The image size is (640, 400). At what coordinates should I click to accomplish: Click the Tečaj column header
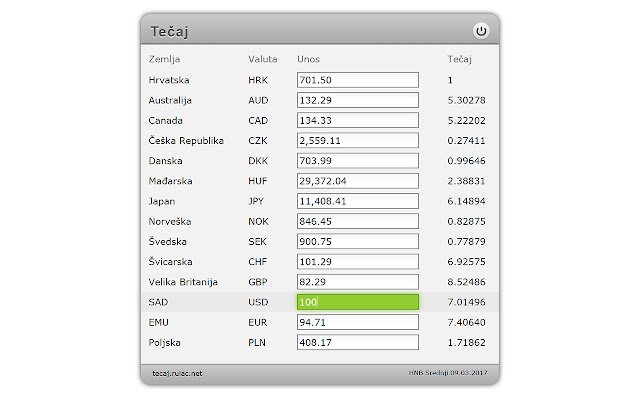click(460, 59)
